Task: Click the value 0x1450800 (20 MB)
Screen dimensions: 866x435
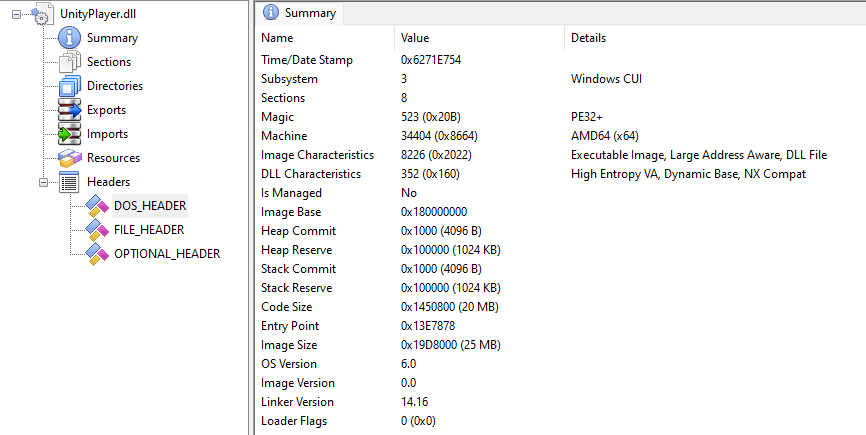Action: pyautogui.click(x=450, y=307)
